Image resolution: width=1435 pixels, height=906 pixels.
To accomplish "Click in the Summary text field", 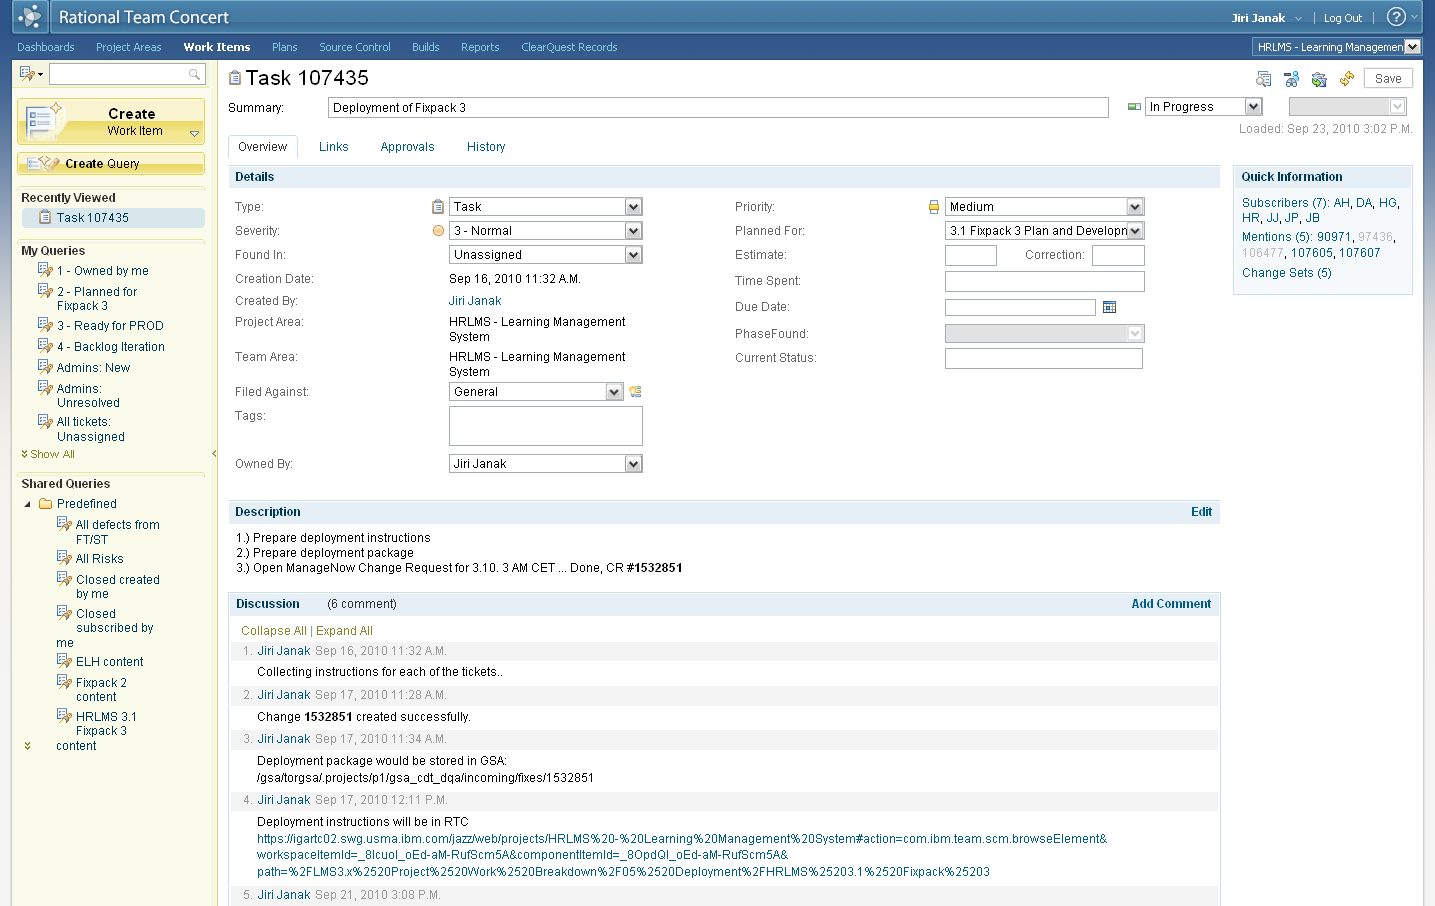I will click(x=718, y=108).
